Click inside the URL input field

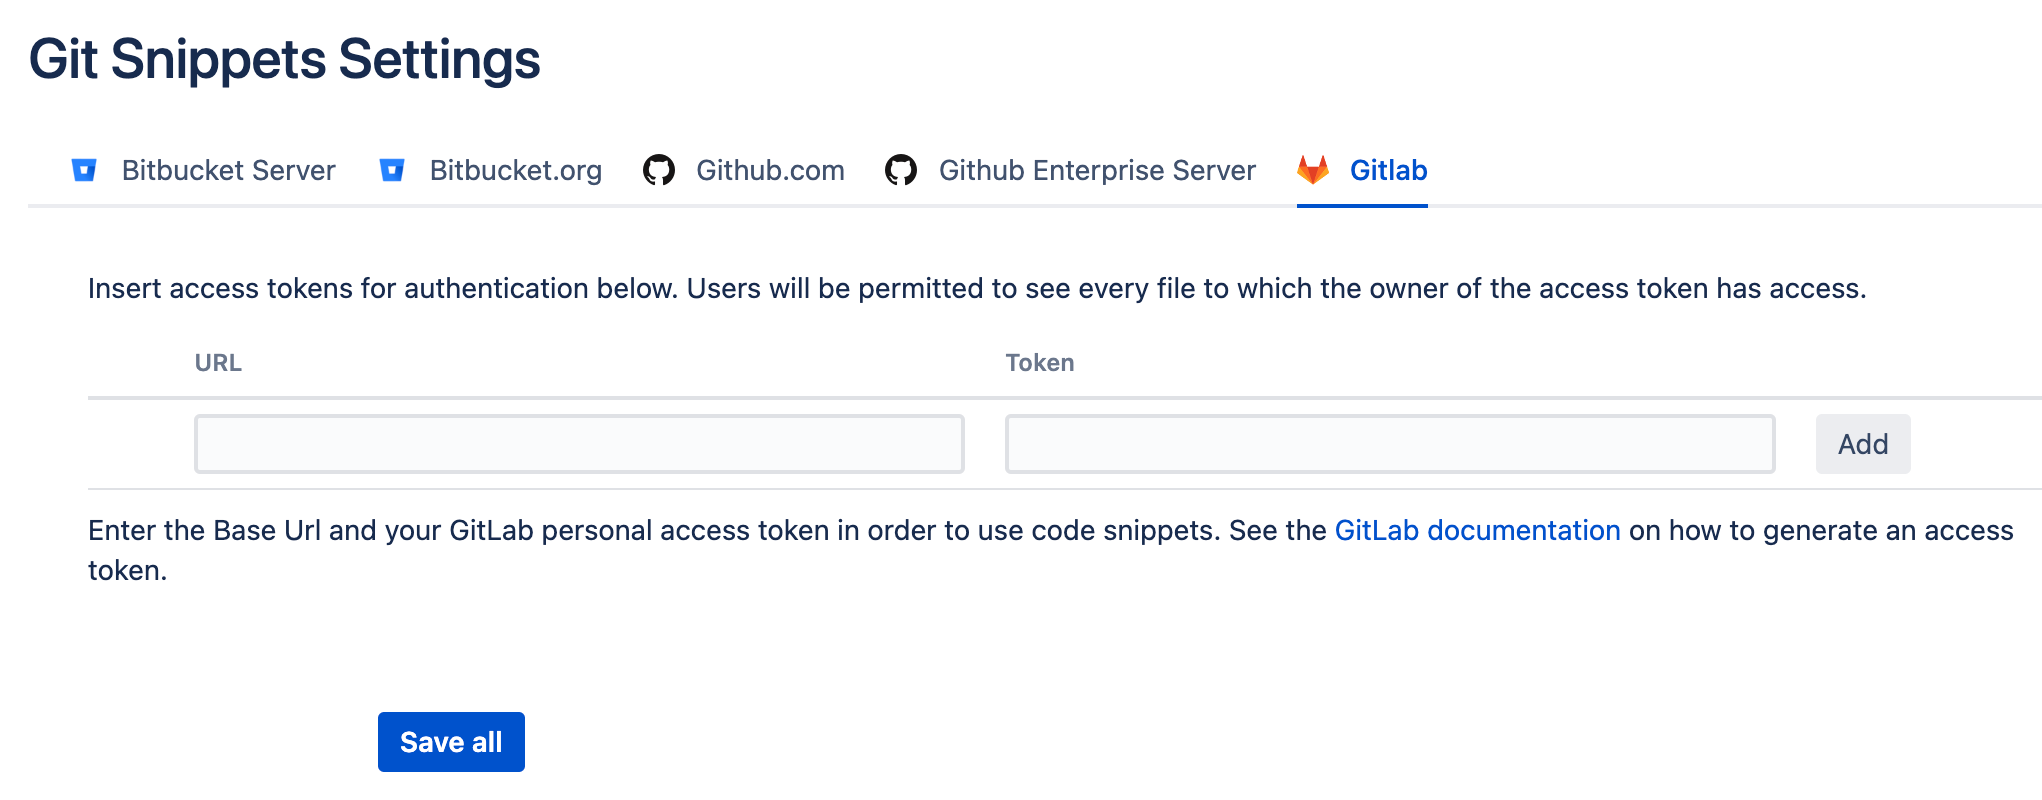tap(578, 443)
